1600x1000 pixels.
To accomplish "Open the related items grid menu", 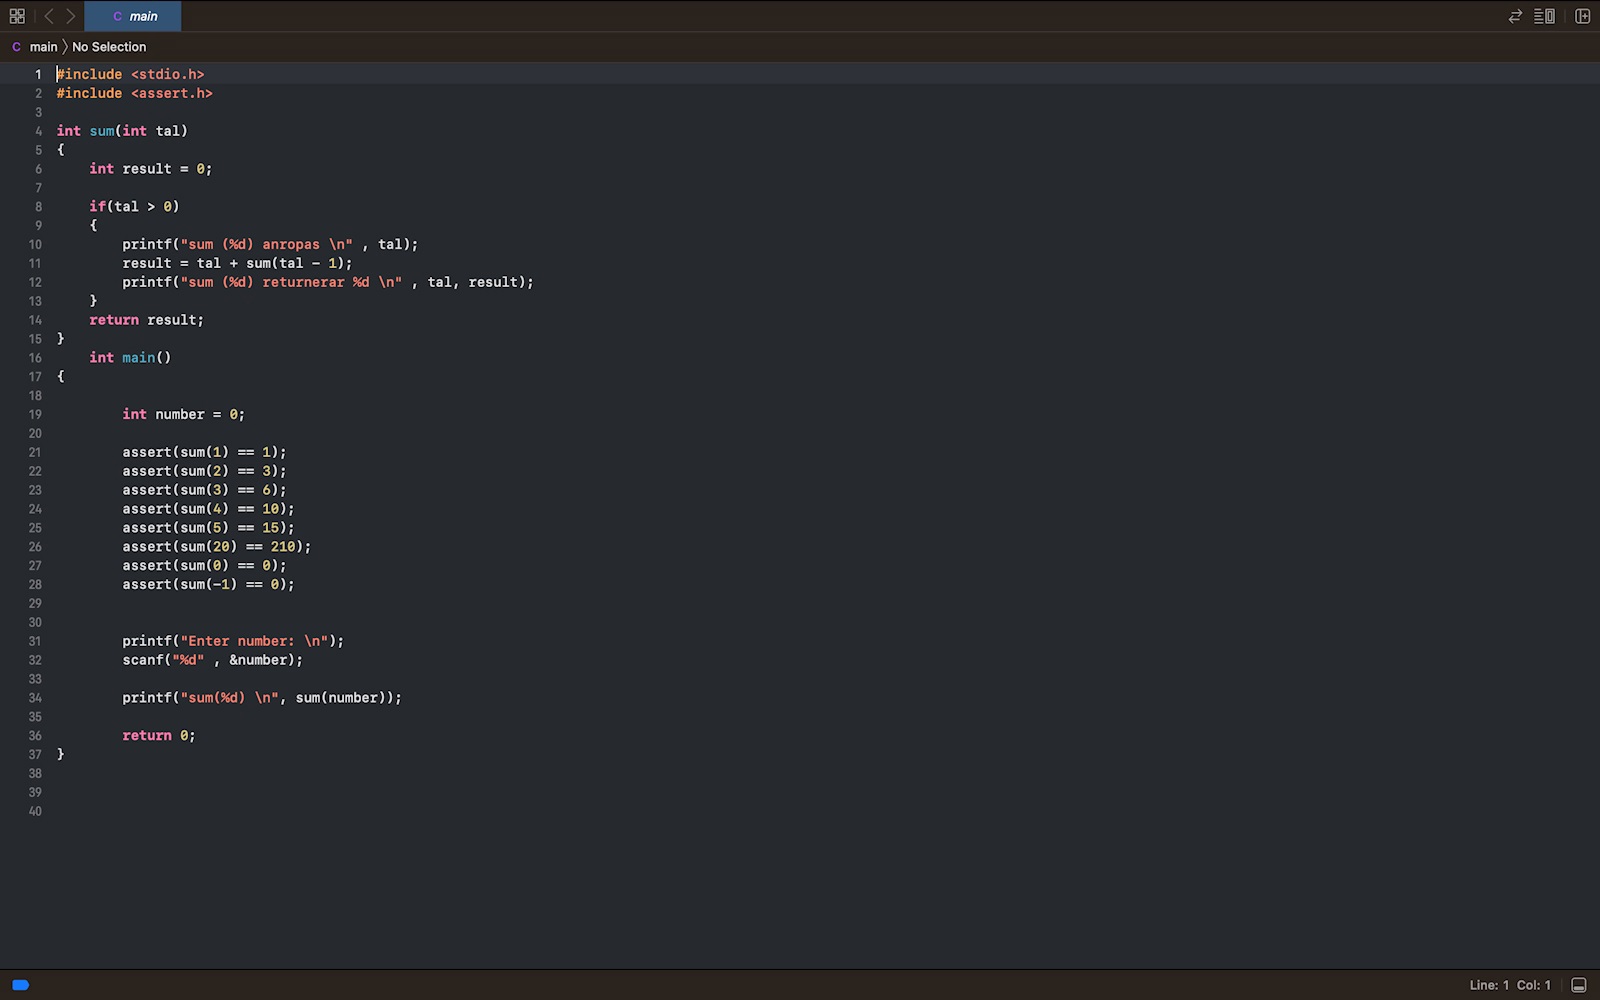I will click(17, 16).
